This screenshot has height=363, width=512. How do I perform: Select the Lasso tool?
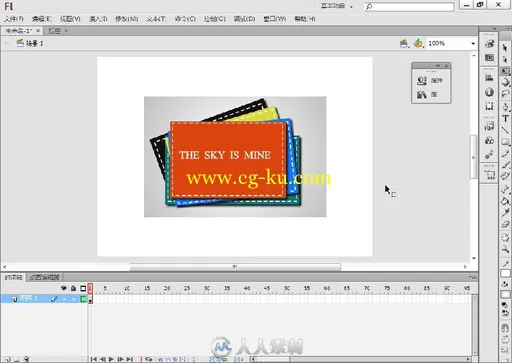pyautogui.click(x=505, y=94)
